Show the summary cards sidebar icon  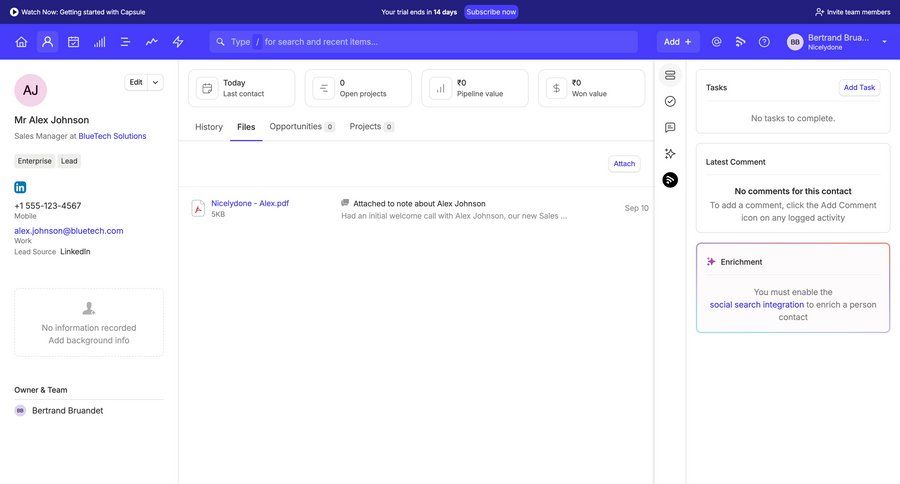pyautogui.click(x=670, y=75)
